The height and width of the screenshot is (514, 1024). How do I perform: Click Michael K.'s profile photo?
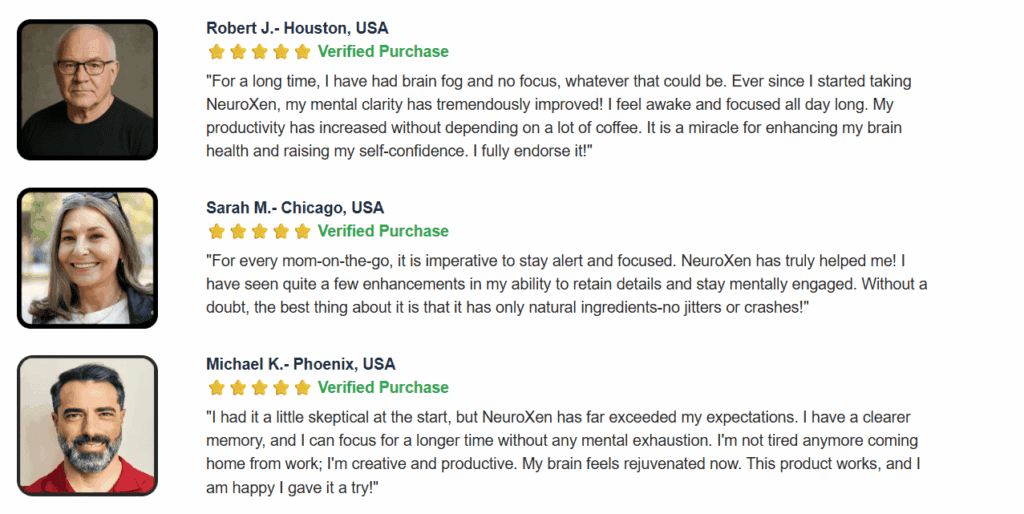[x=88, y=426]
